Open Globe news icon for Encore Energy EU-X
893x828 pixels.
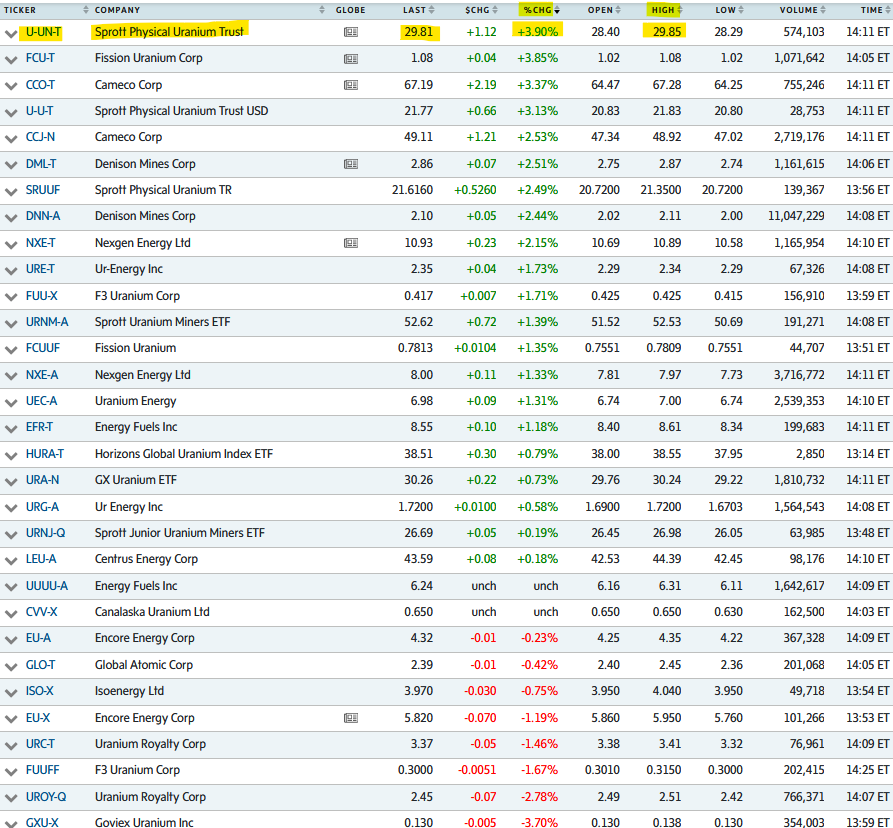coord(351,718)
